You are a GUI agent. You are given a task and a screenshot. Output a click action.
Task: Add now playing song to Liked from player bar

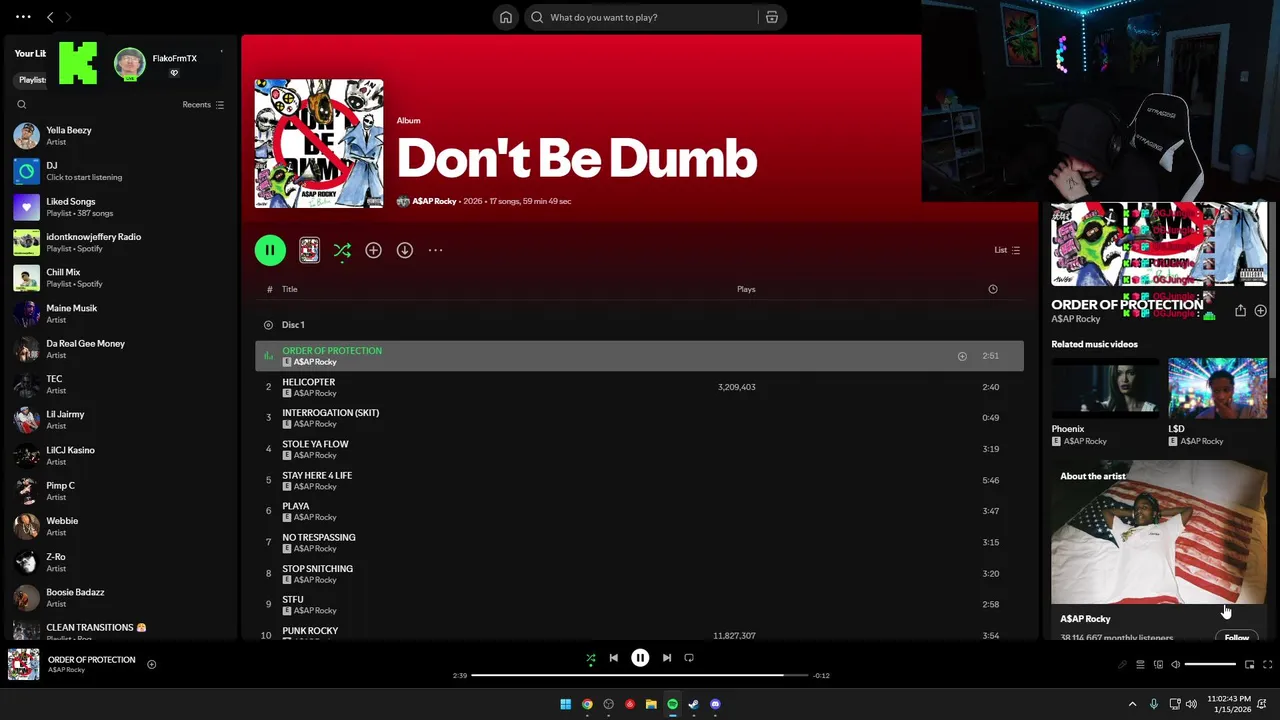(152, 664)
